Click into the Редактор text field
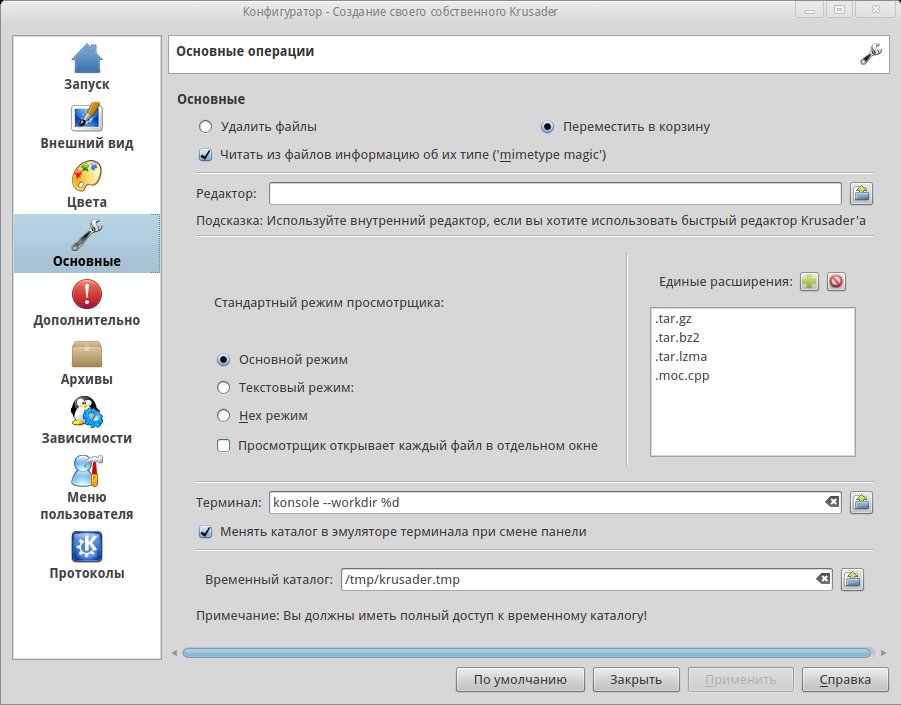The image size is (901, 705). 555,193
